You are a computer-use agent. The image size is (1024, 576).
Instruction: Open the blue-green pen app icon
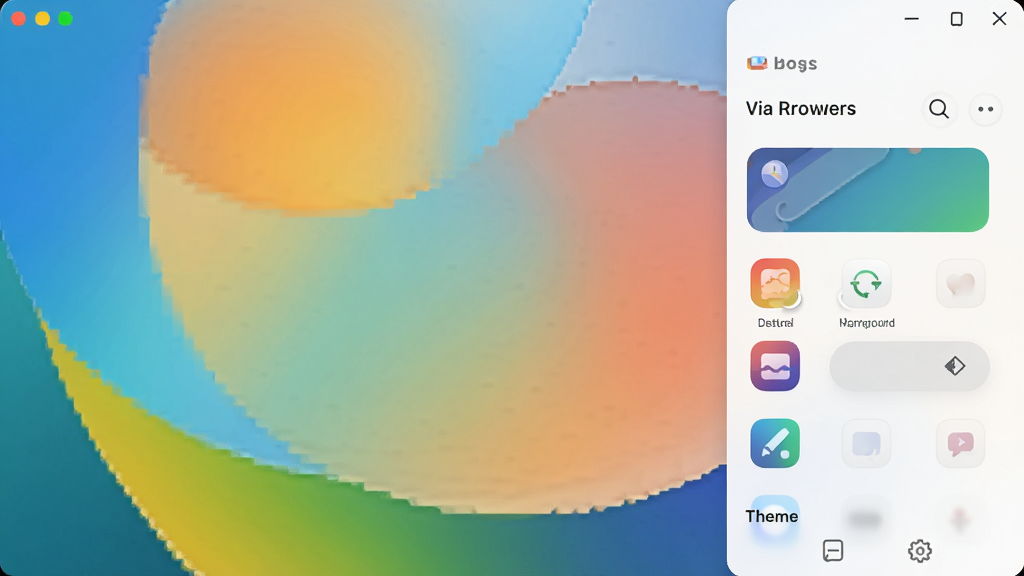click(775, 443)
